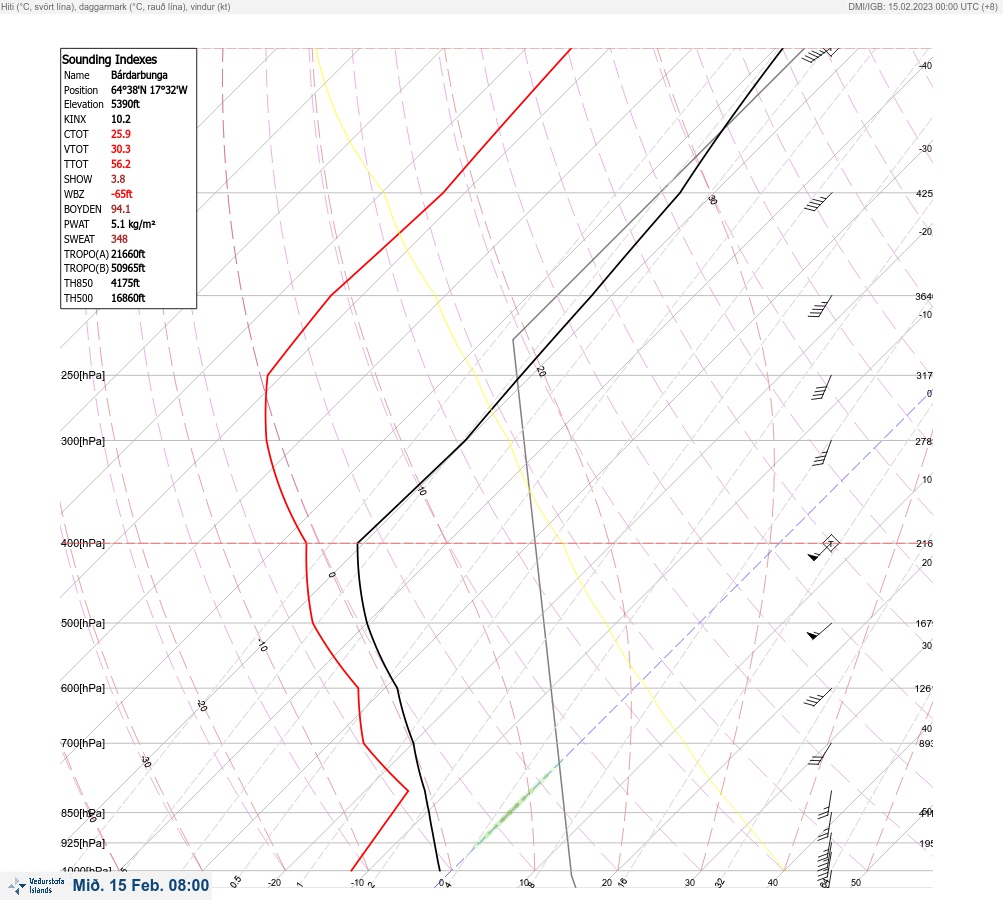The width and height of the screenshot is (1003, 900).
Task: Click the VTOT value 30.3
Action: pos(120,149)
